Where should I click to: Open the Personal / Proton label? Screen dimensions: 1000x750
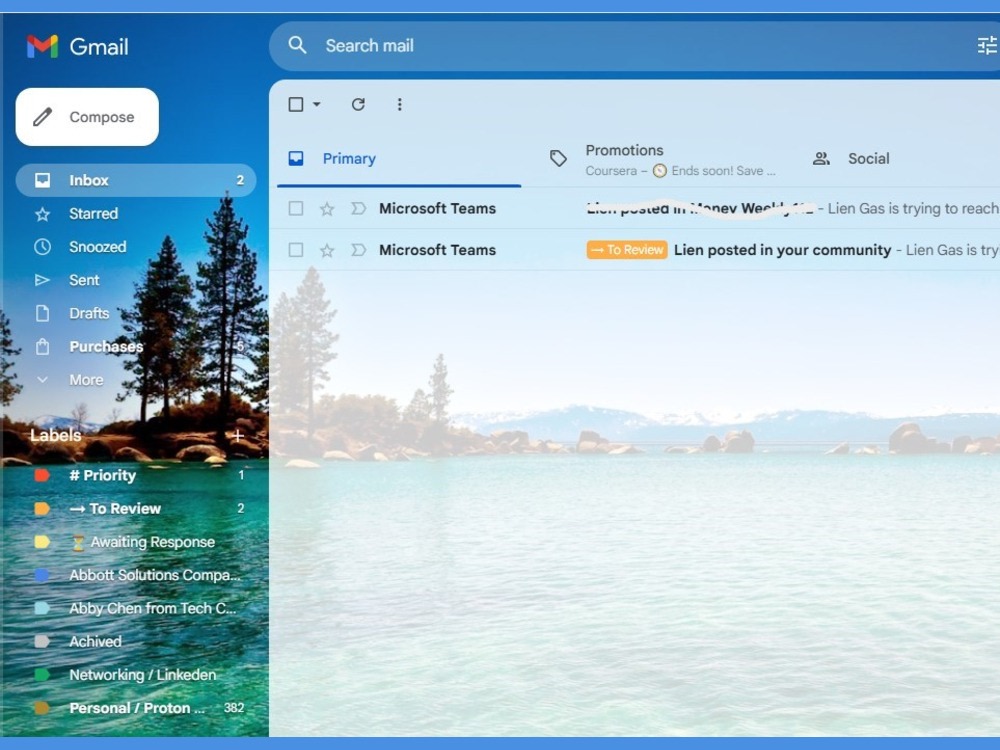pyautogui.click(x=136, y=708)
